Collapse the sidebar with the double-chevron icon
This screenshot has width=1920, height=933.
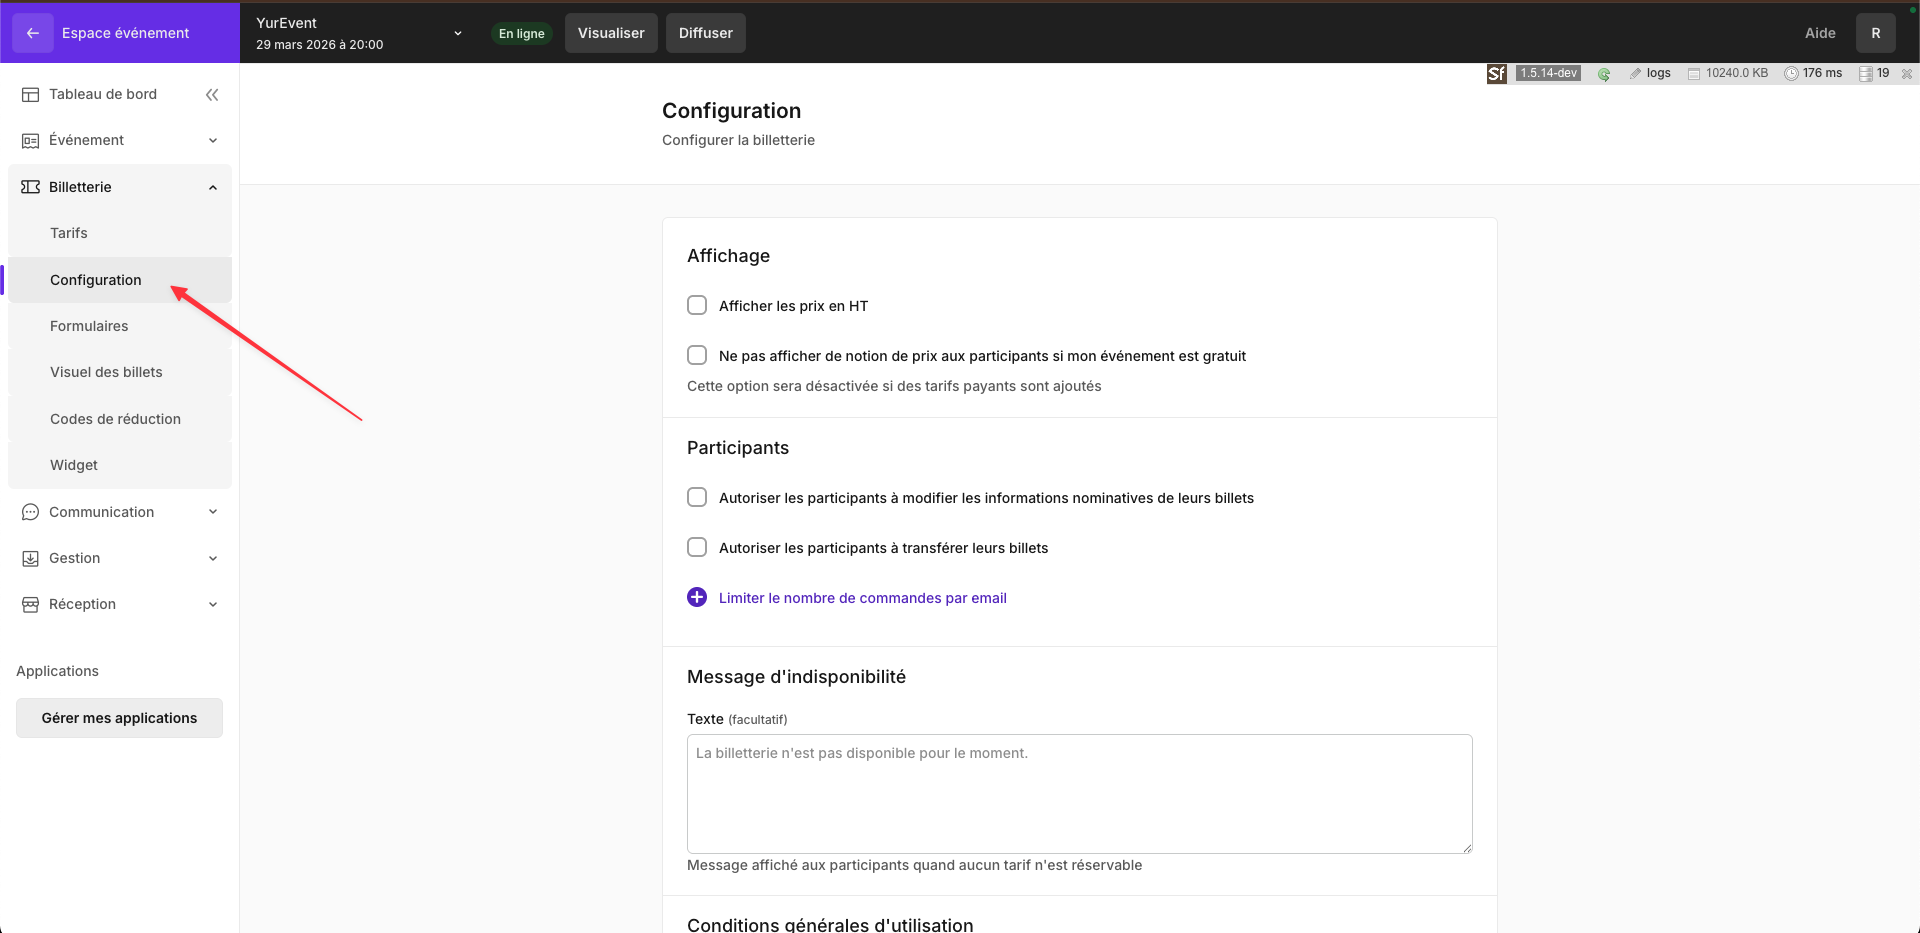coord(212,95)
